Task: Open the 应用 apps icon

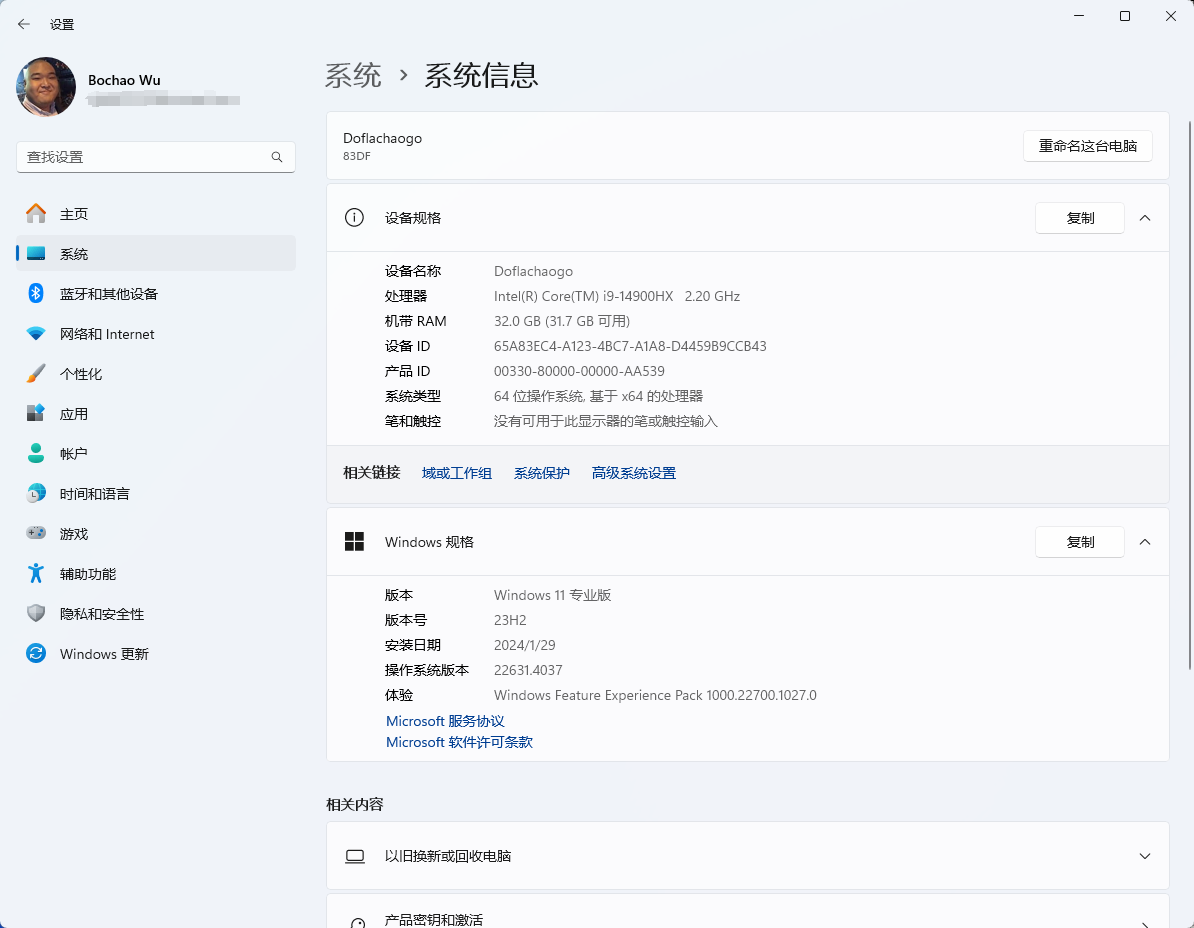Action: click(x=36, y=413)
